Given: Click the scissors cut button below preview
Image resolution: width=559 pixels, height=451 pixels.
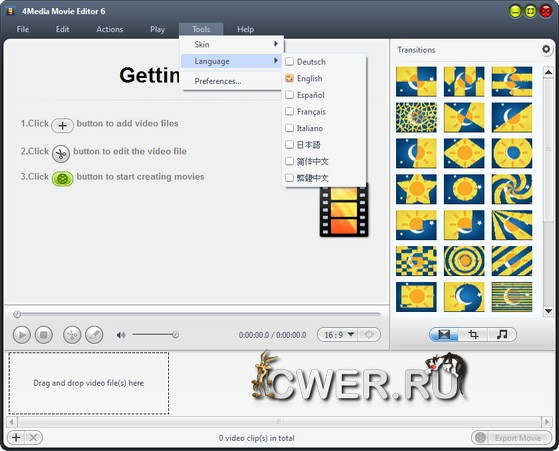Looking at the screenshot, I should click(72, 335).
